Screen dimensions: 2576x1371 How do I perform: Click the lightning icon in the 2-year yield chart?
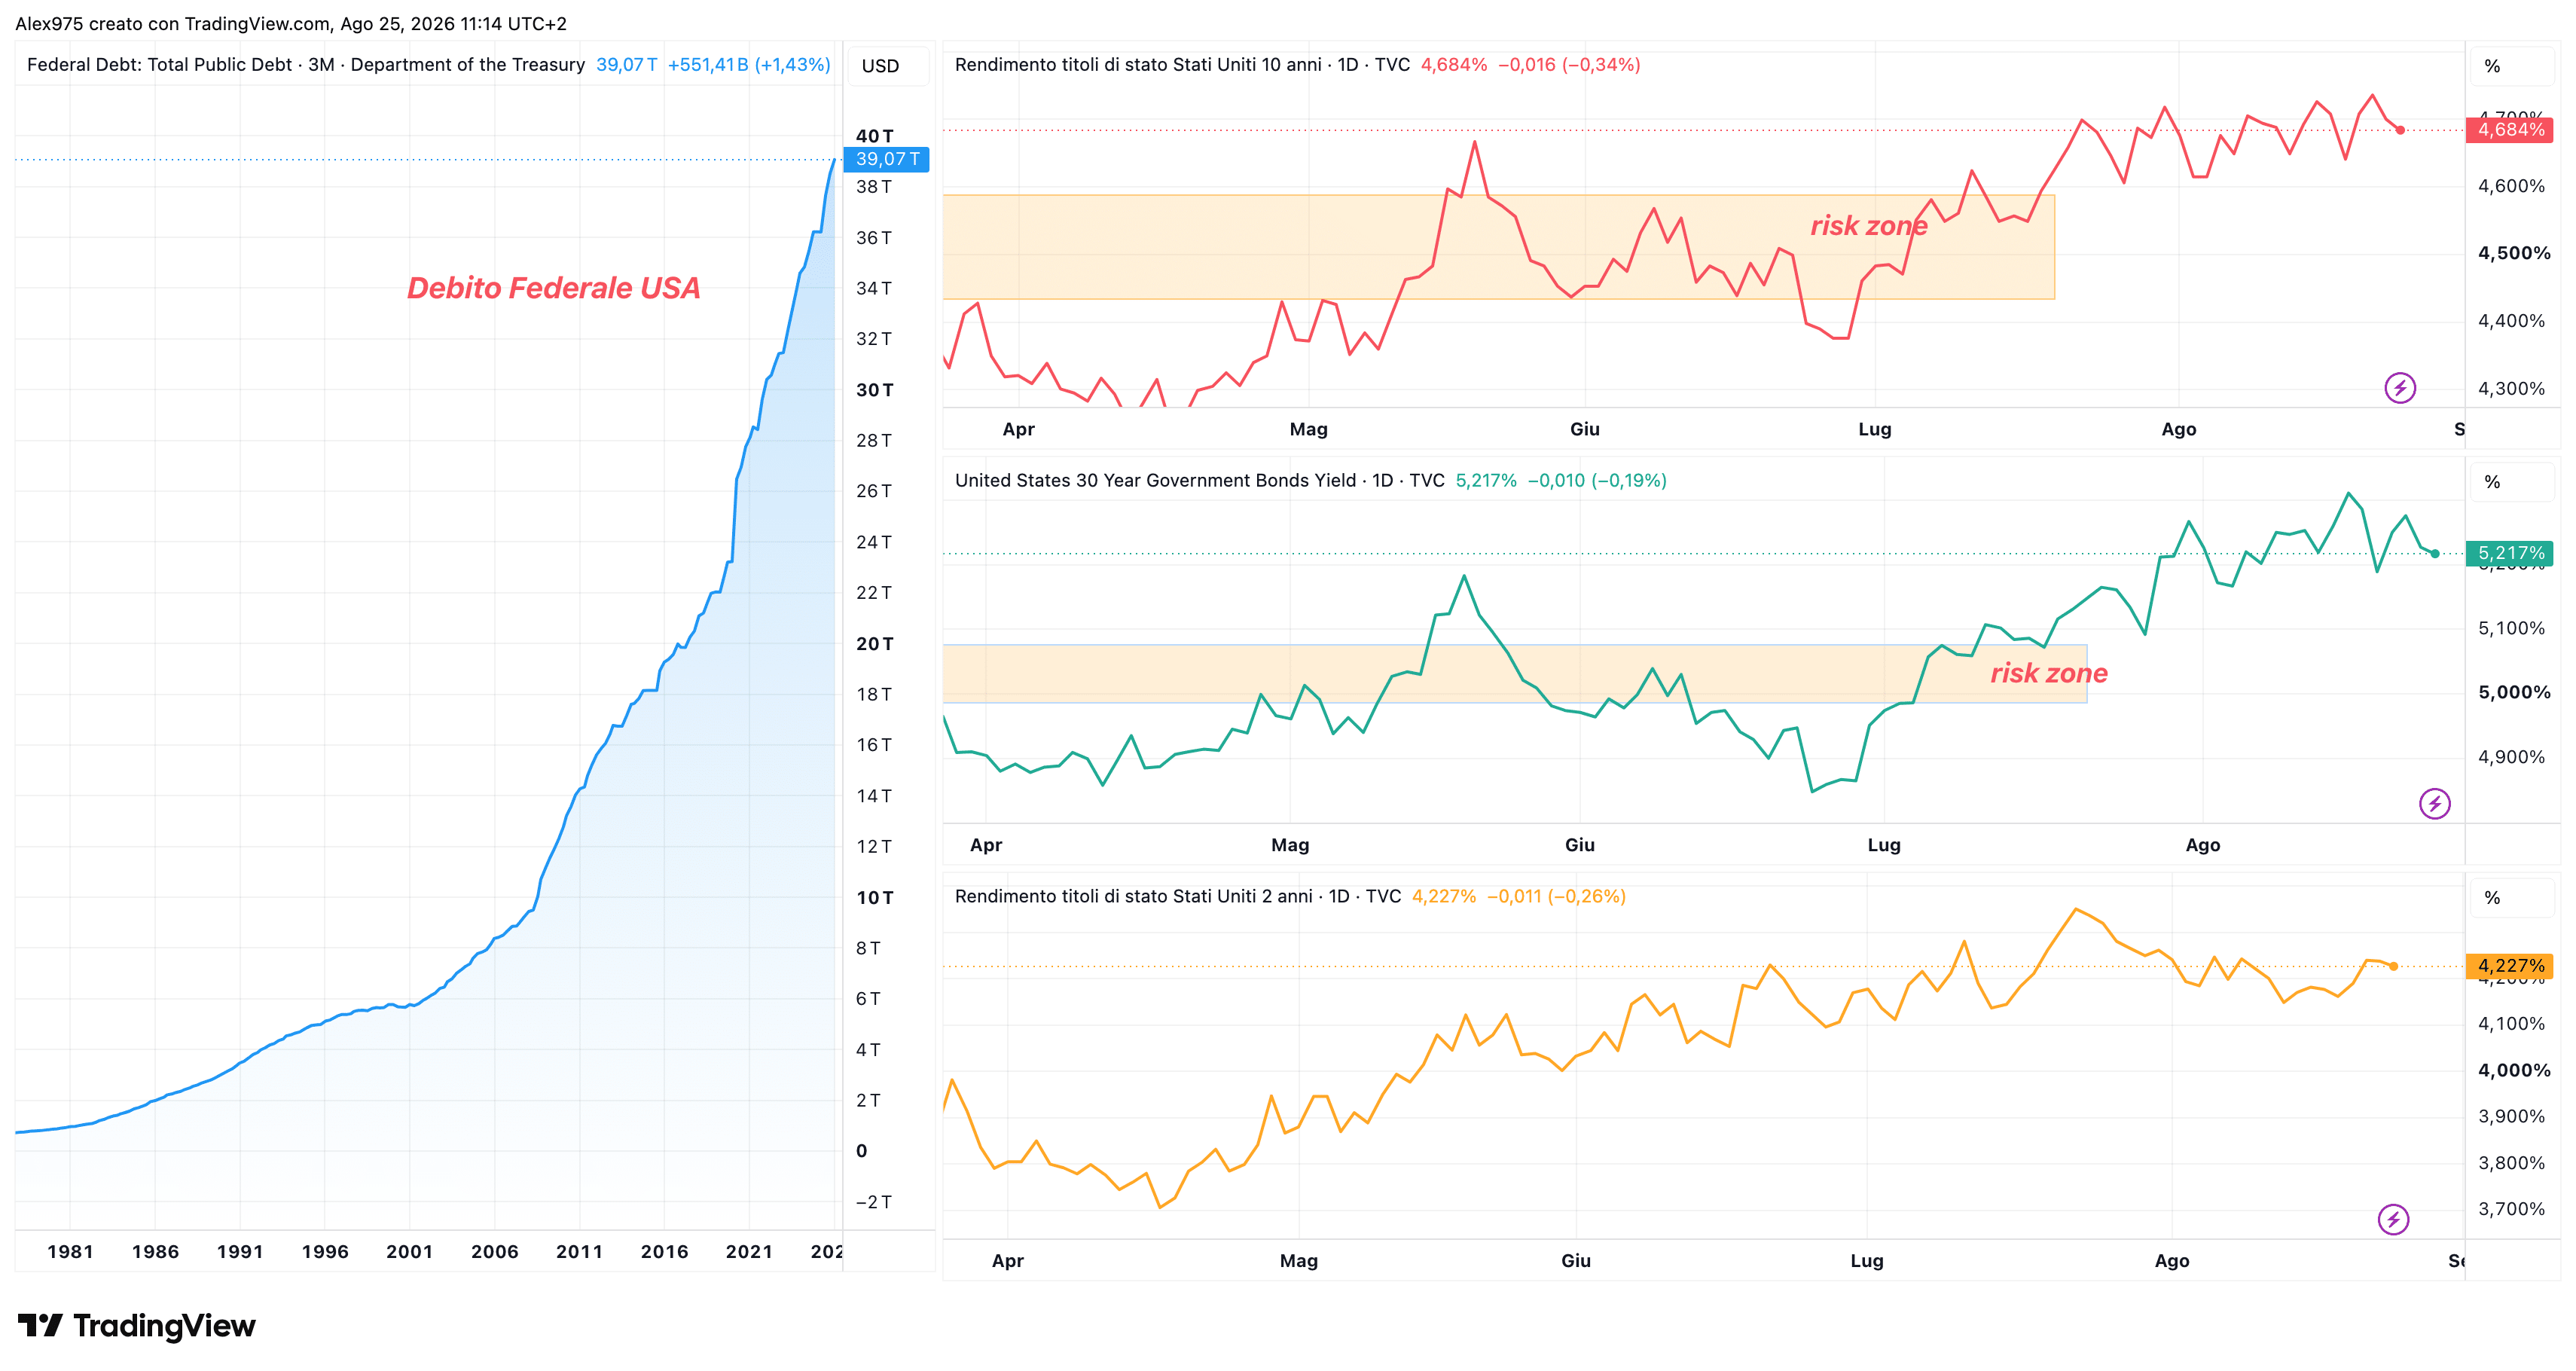(2393, 1219)
